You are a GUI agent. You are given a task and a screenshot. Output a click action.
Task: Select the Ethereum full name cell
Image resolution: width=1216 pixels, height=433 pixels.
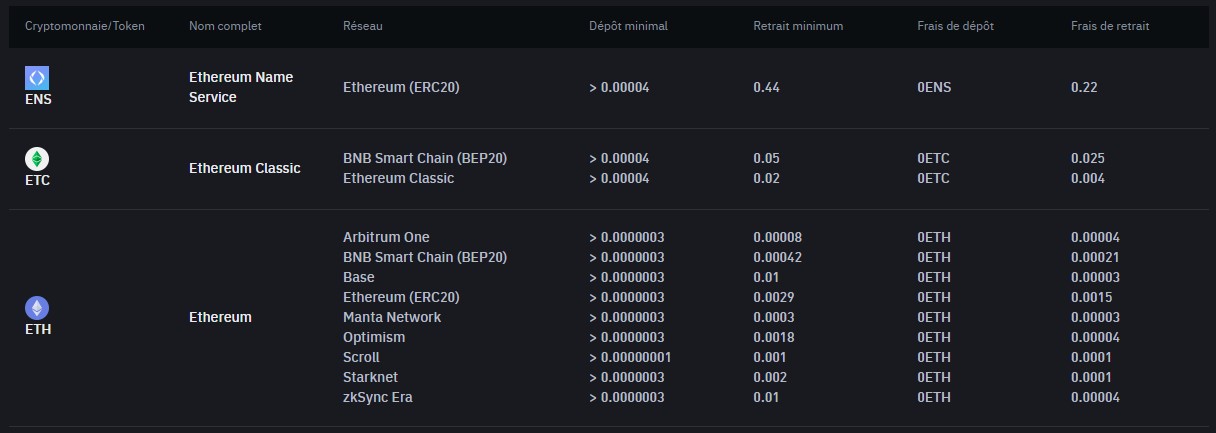pos(220,317)
